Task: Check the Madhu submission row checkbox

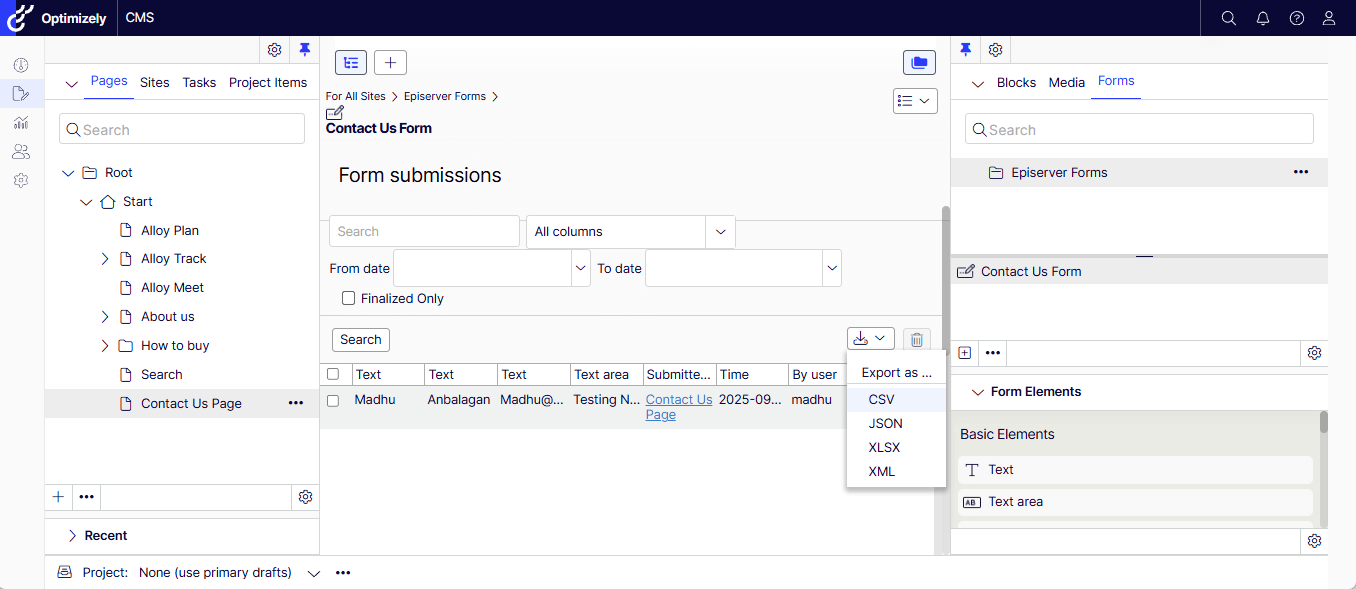Action: pyautogui.click(x=333, y=400)
